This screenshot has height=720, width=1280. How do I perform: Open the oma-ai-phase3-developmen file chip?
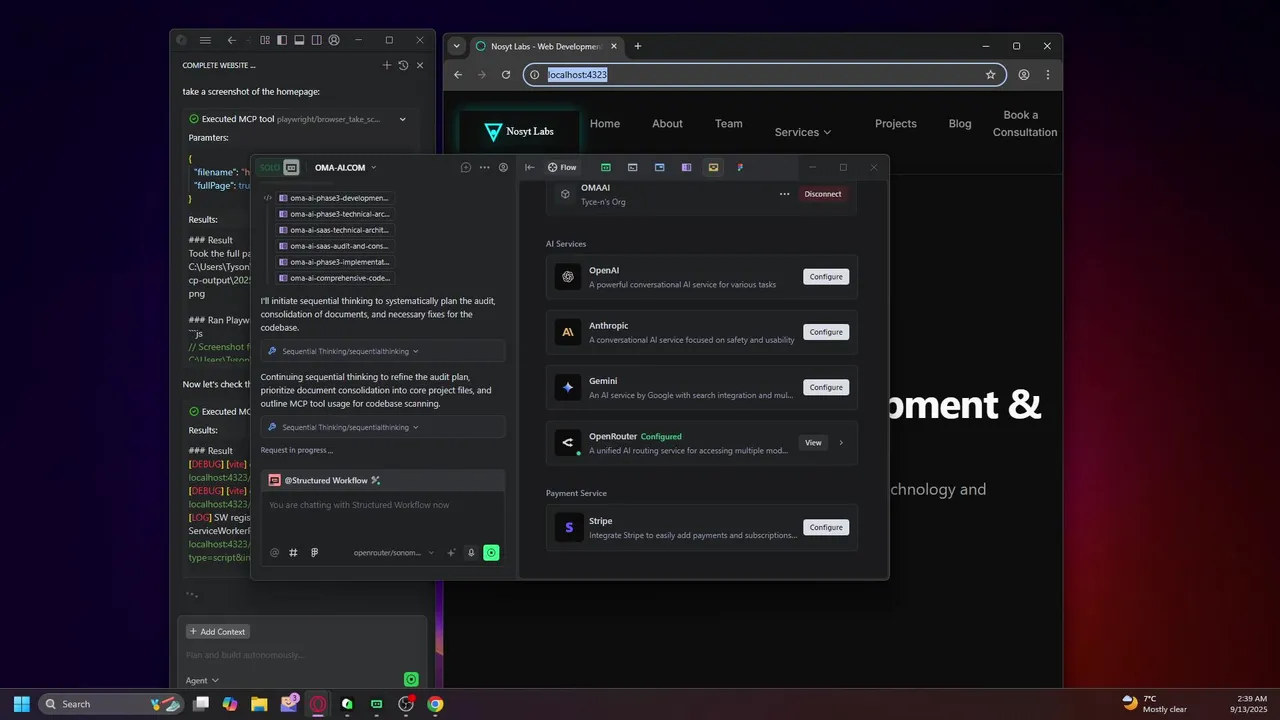pyautogui.click(x=335, y=198)
